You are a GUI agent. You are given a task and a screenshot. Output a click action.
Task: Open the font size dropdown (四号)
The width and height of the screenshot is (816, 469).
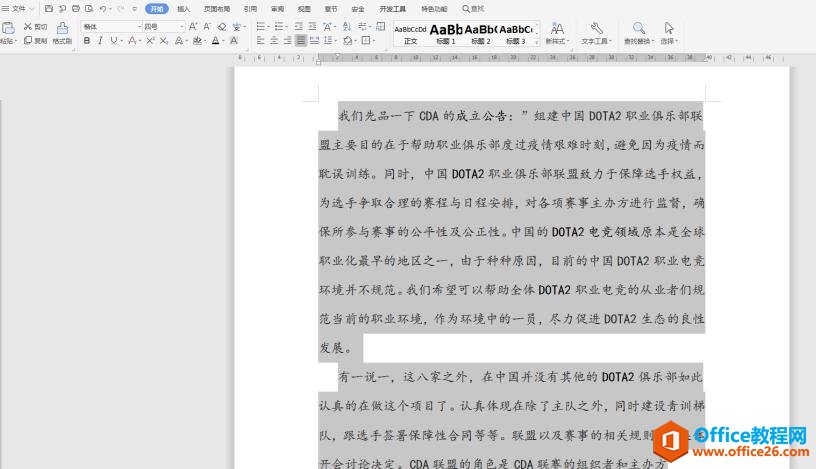[x=181, y=27]
